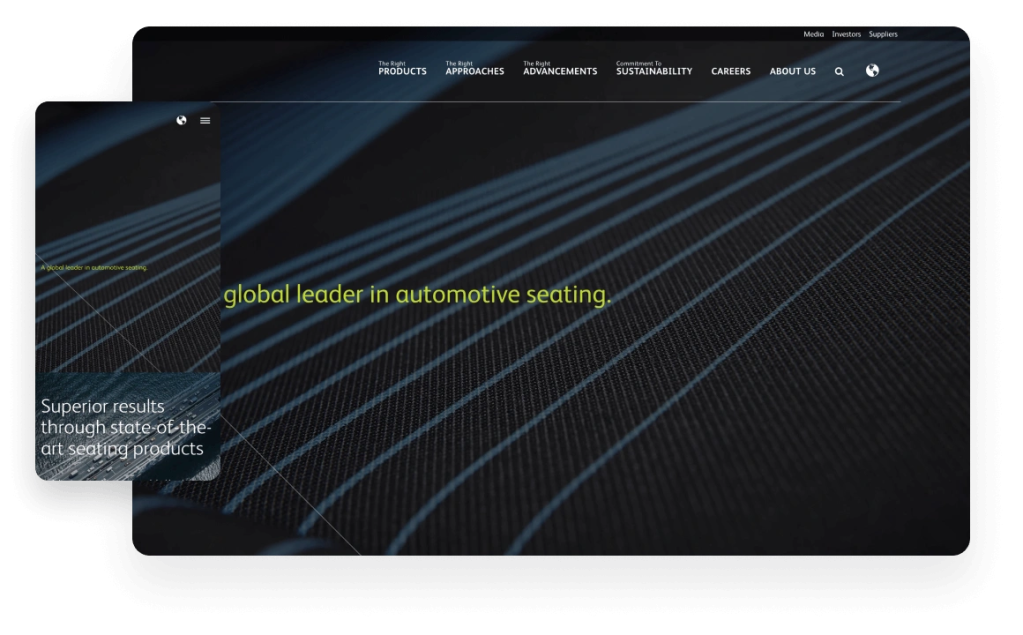Go to the CAREERS page
Screen dimensions: 1023x635
click(x=731, y=71)
